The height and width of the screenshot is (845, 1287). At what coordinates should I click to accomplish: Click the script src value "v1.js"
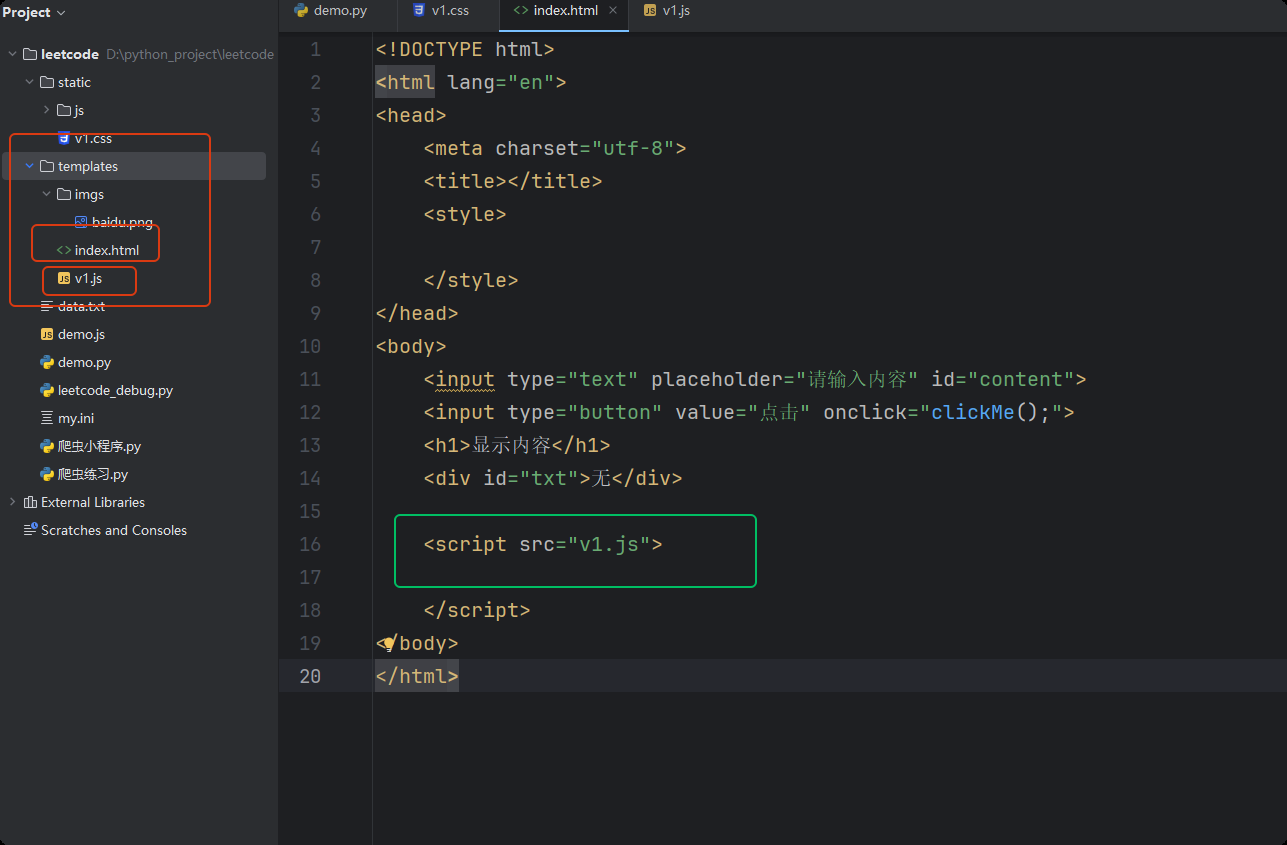tap(609, 544)
